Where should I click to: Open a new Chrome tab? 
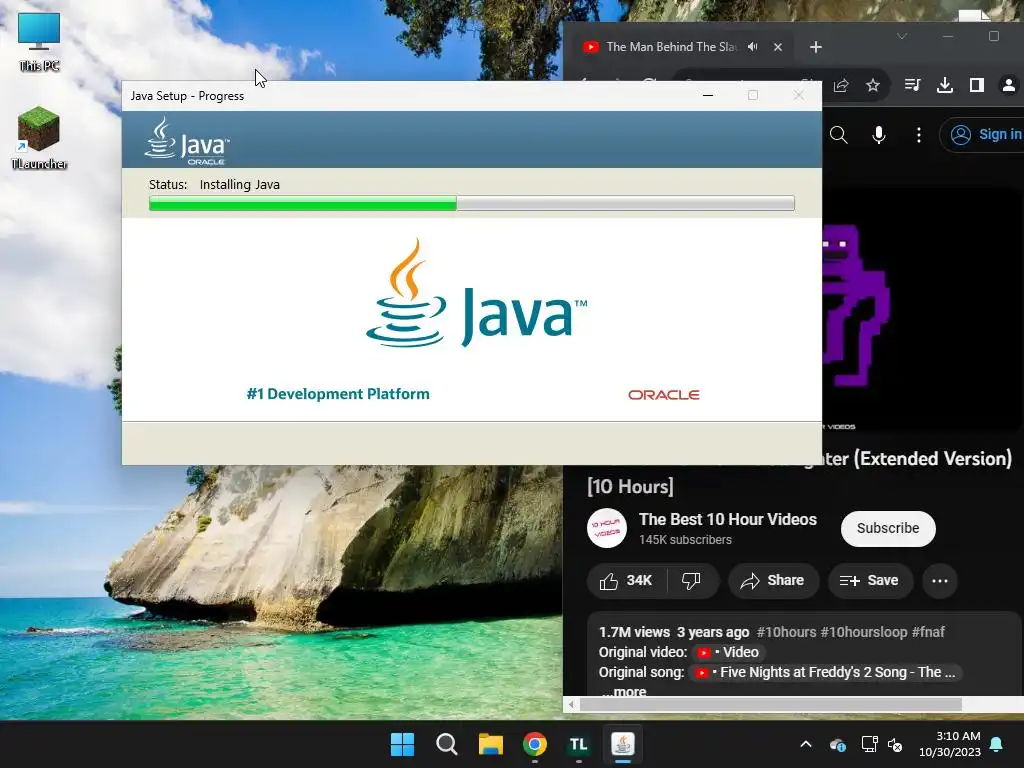(x=816, y=47)
